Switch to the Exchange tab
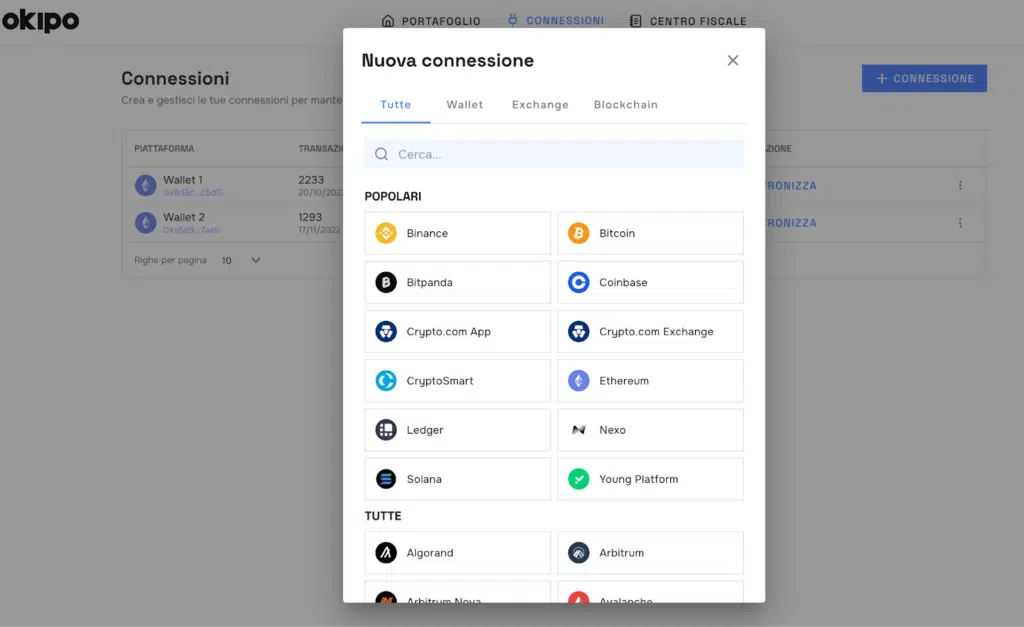1024x627 pixels. (x=540, y=105)
